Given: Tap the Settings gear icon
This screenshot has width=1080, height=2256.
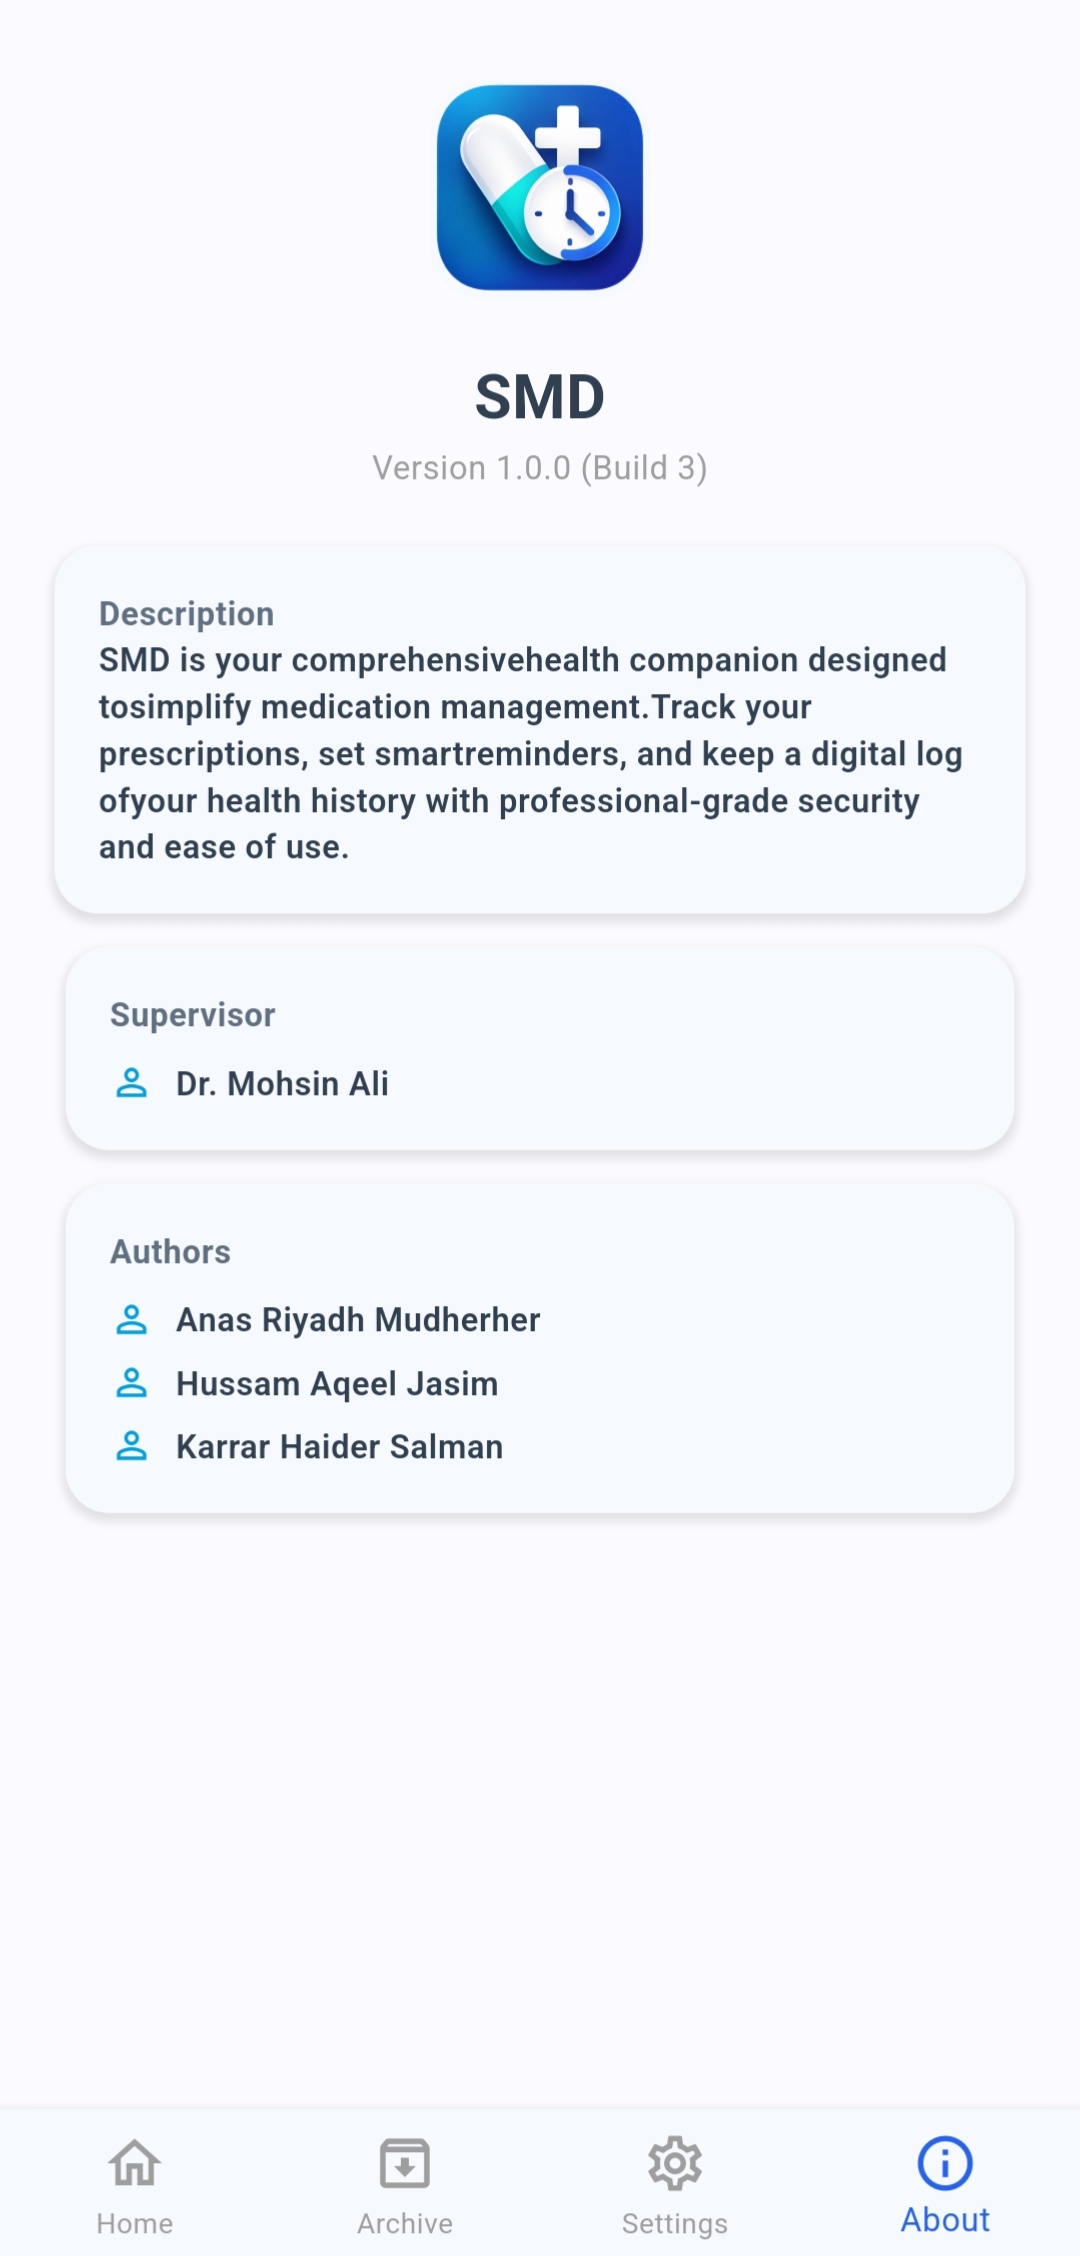Looking at the screenshot, I should pyautogui.click(x=675, y=2163).
